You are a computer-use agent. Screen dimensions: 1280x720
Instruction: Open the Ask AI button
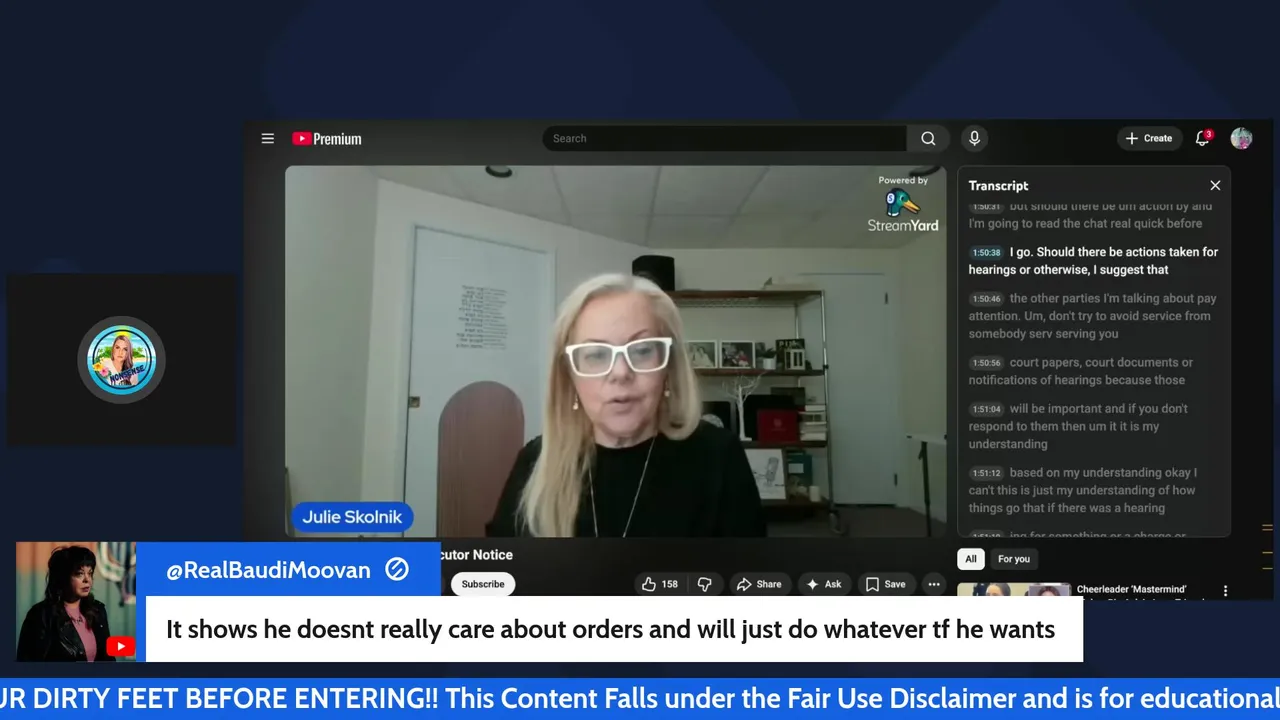pyautogui.click(x=824, y=584)
